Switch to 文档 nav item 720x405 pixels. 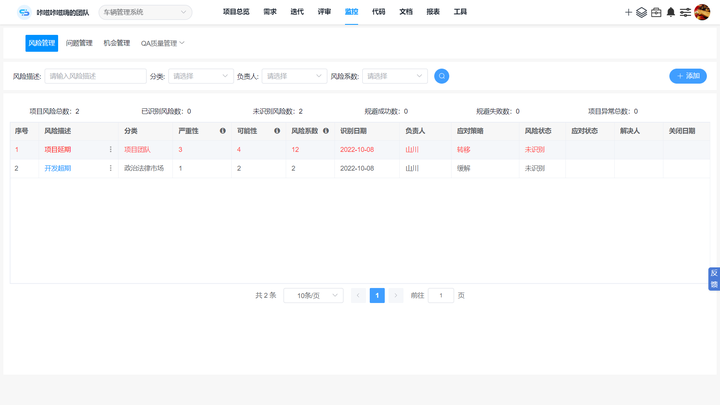click(x=406, y=12)
